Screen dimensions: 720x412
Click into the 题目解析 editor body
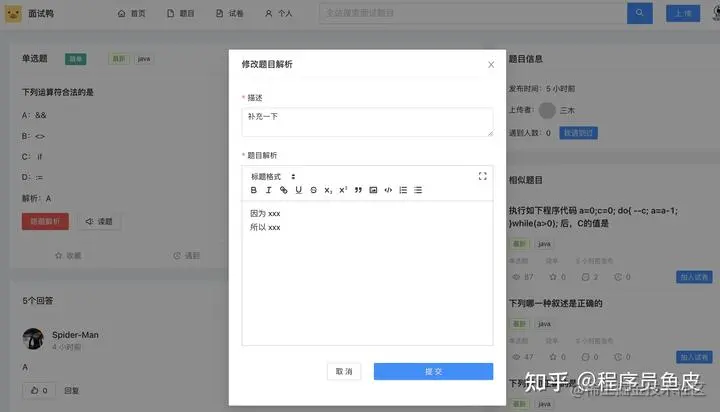click(367, 273)
